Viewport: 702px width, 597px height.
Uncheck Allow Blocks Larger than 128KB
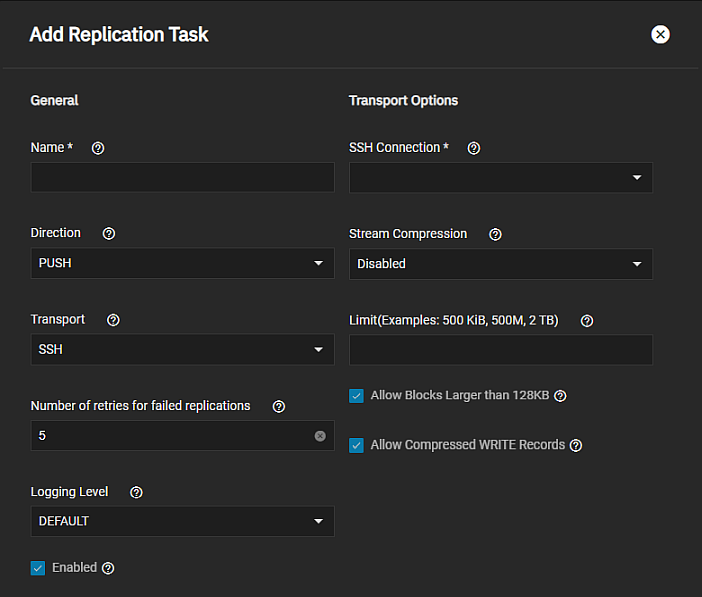[x=356, y=396]
